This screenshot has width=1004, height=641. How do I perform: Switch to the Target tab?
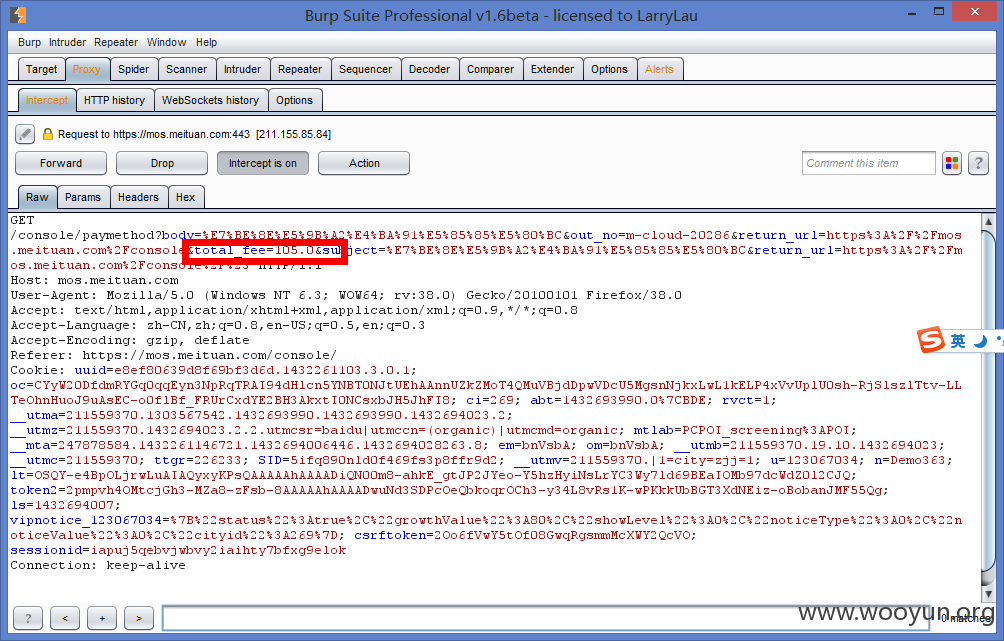click(x=42, y=69)
